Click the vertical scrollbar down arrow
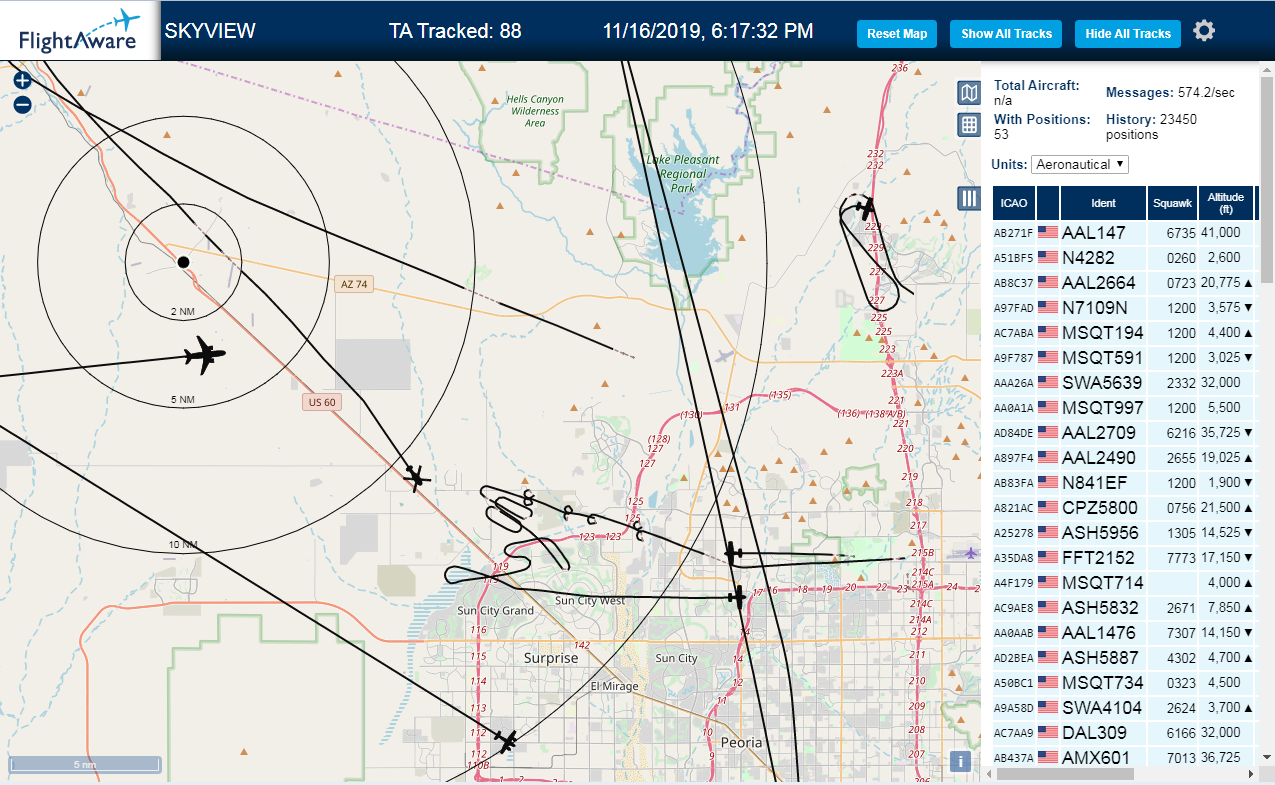Image resolution: width=1275 pixels, height=785 pixels. coord(1266,757)
